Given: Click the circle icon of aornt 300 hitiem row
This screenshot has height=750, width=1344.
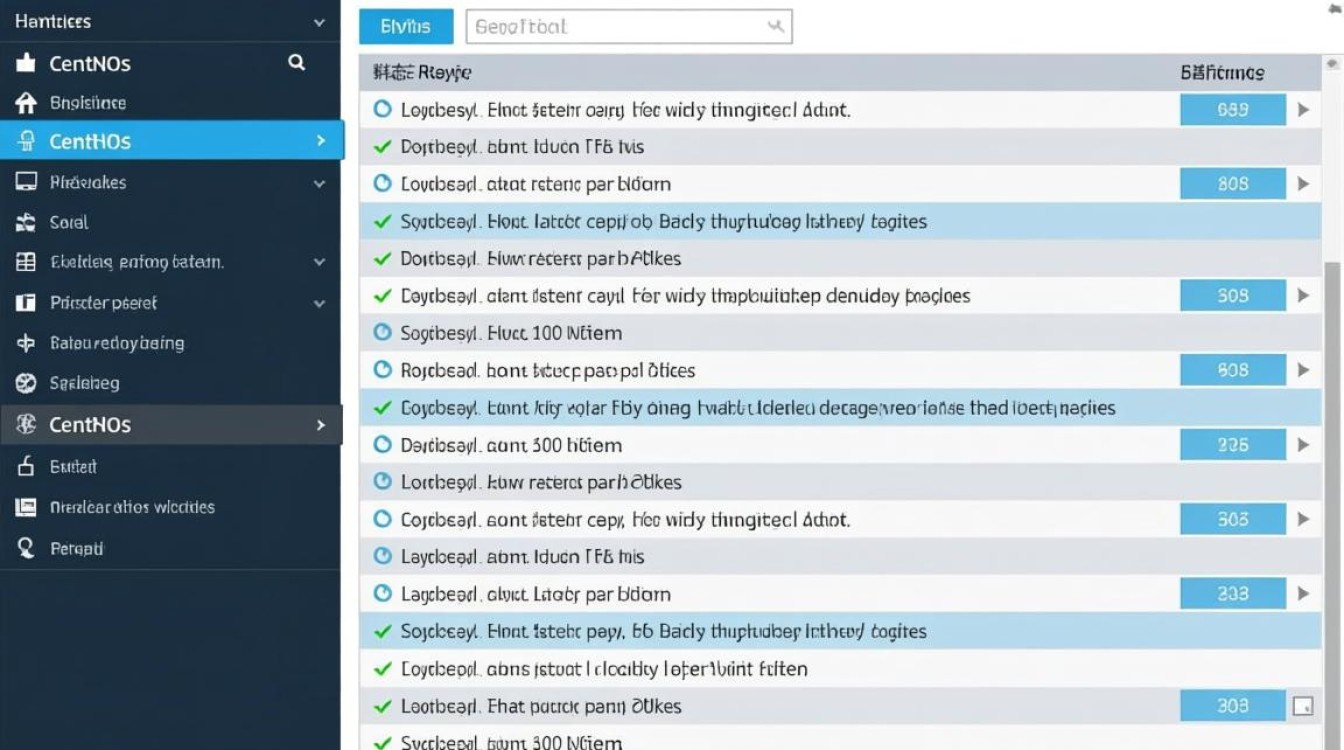Looking at the screenshot, I should [x=382, y=445].
